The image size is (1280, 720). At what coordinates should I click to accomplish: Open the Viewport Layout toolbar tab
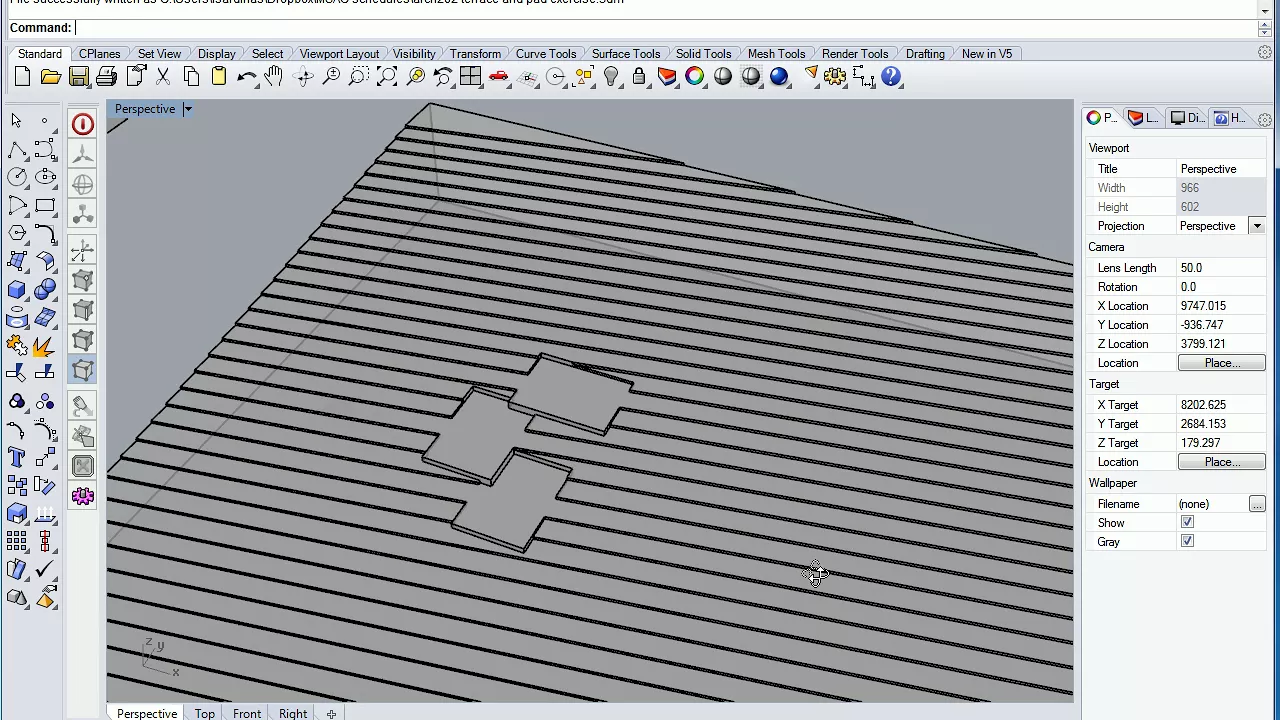click(340, 54)
